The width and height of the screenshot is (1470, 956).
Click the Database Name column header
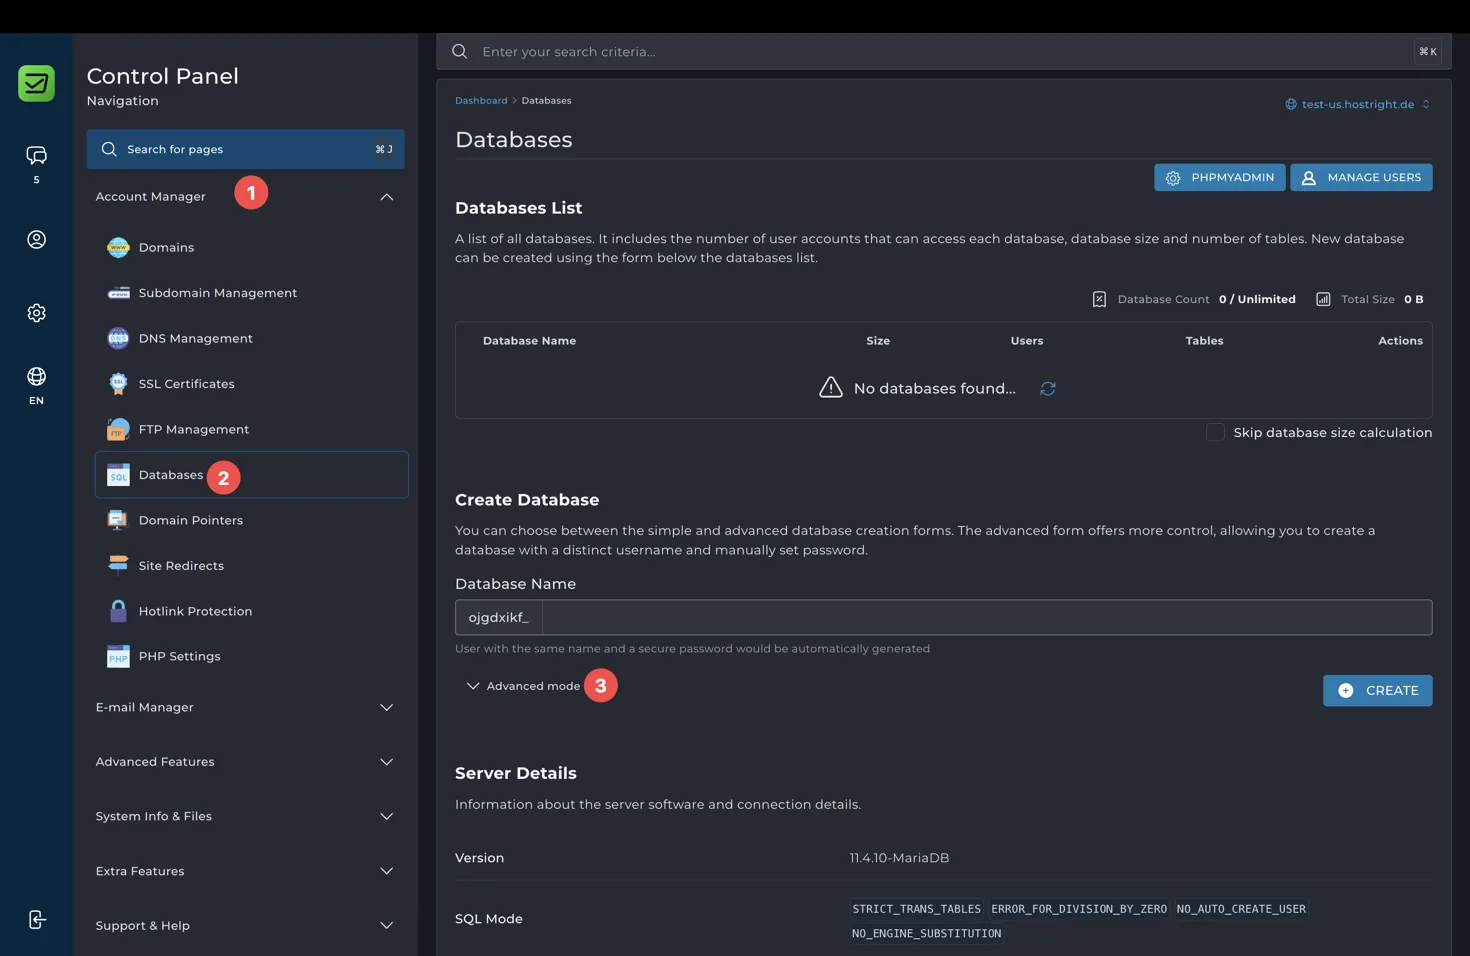[x=529, y=341]
